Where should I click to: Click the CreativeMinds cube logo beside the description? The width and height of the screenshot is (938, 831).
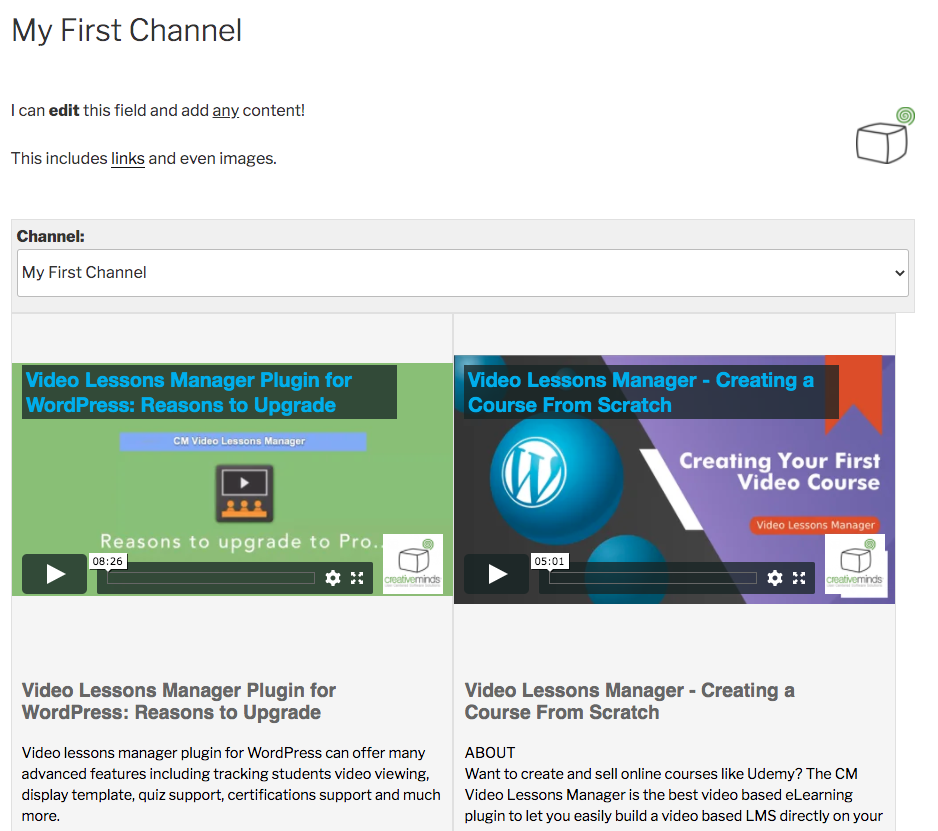click(884, 136)
